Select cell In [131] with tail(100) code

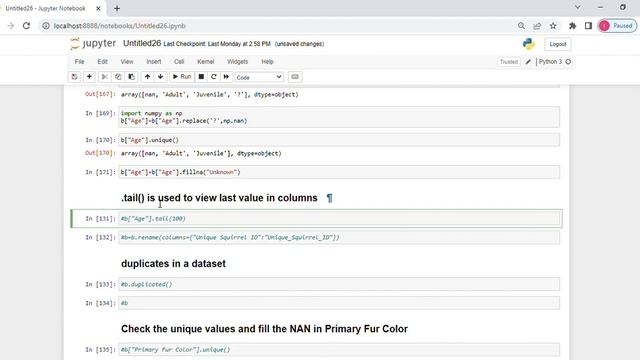click(x=339, y=219)
